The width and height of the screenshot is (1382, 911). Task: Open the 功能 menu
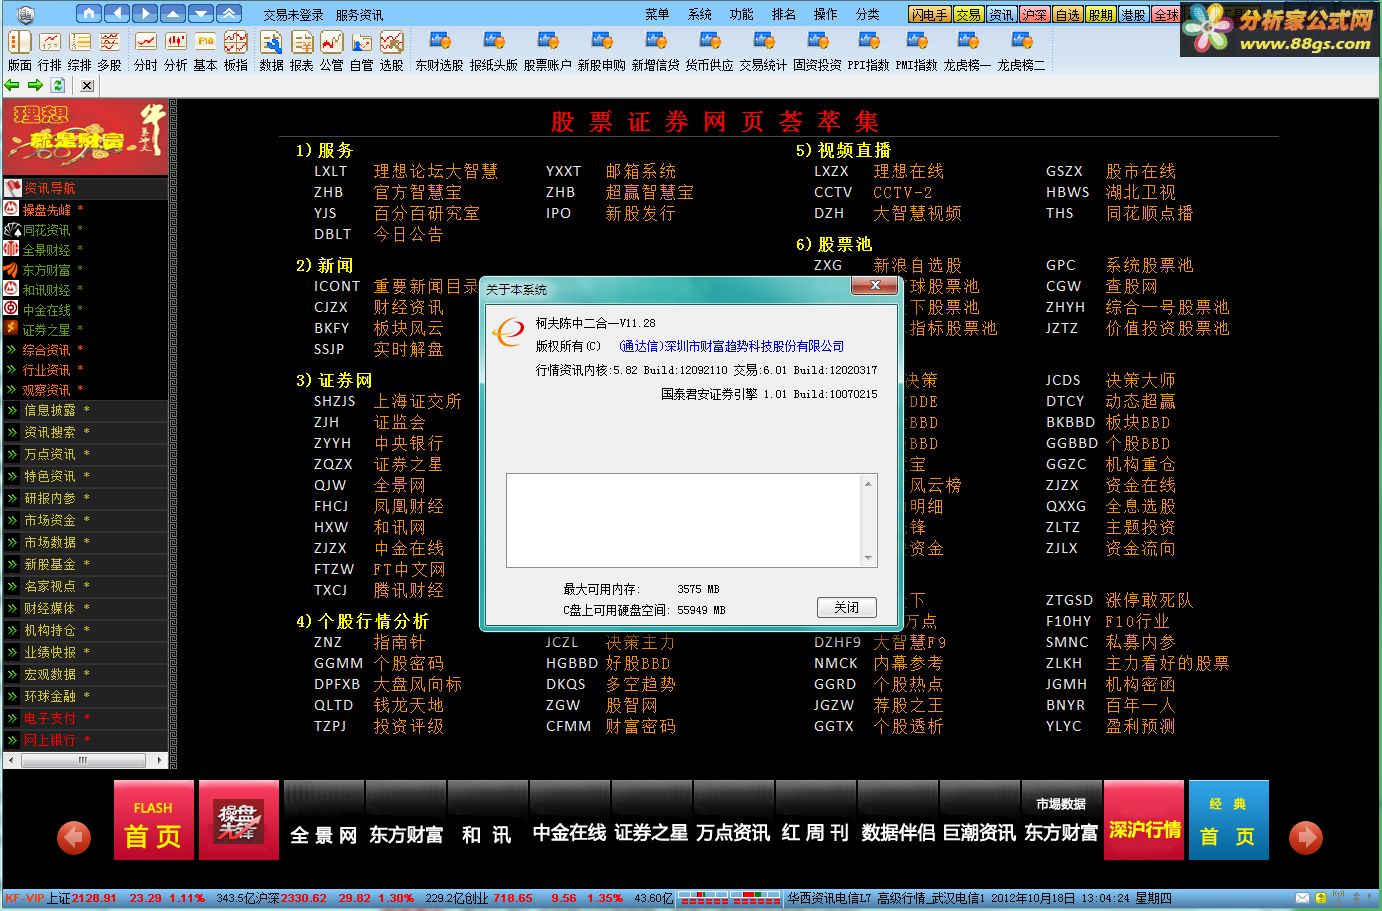click(742, 14)
